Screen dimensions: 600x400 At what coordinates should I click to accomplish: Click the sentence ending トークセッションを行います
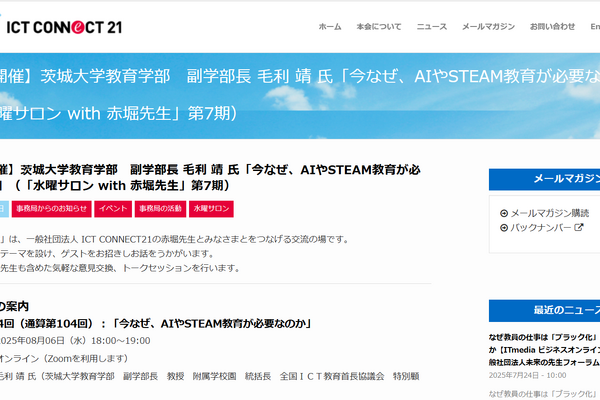tap(120, 268)
